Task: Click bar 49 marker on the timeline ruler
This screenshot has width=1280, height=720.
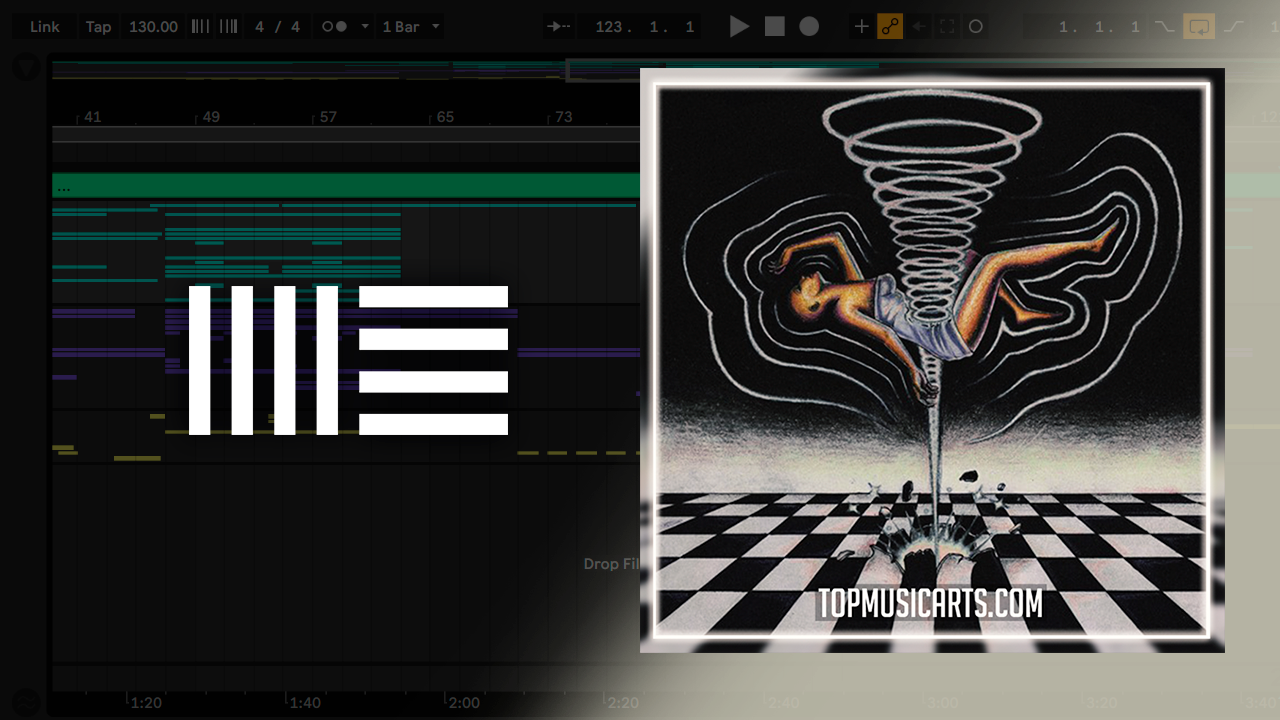Action: pyautogui.click(x=209, y=117)
